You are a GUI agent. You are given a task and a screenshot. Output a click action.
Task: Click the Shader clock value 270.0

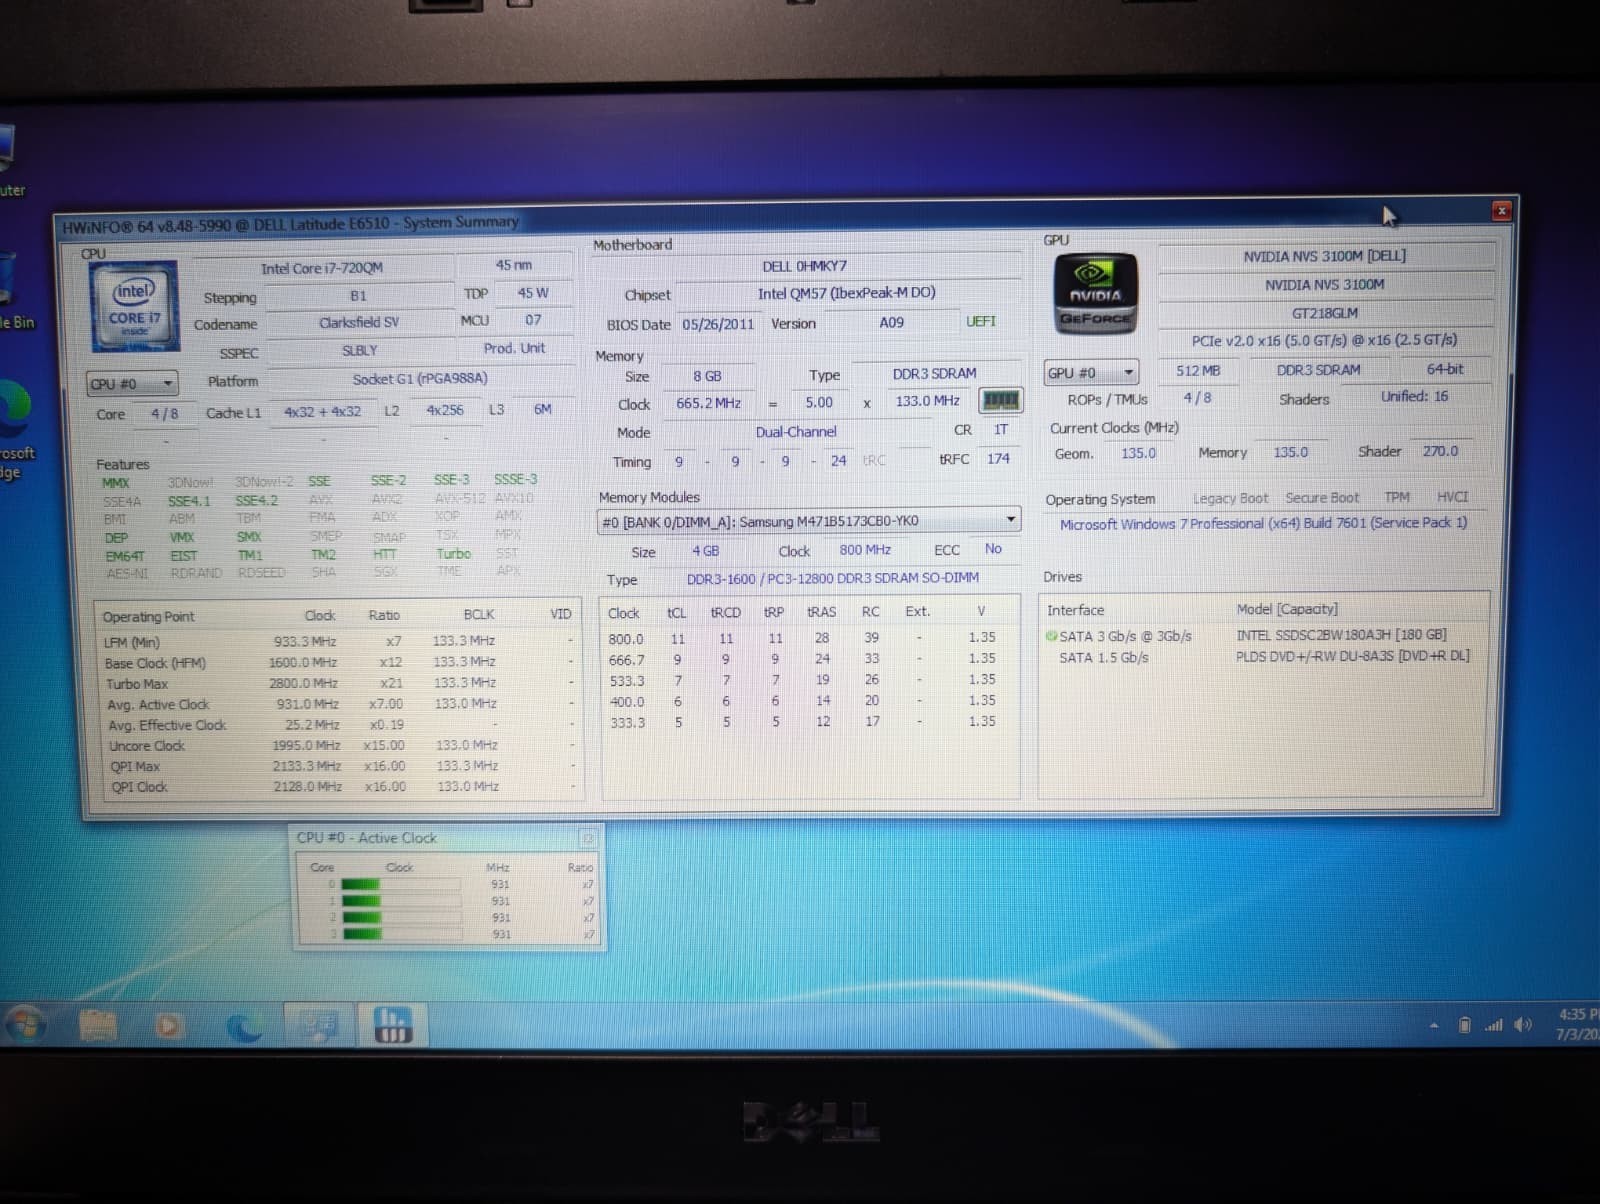pyautogui.click(x=1440, y=451)
